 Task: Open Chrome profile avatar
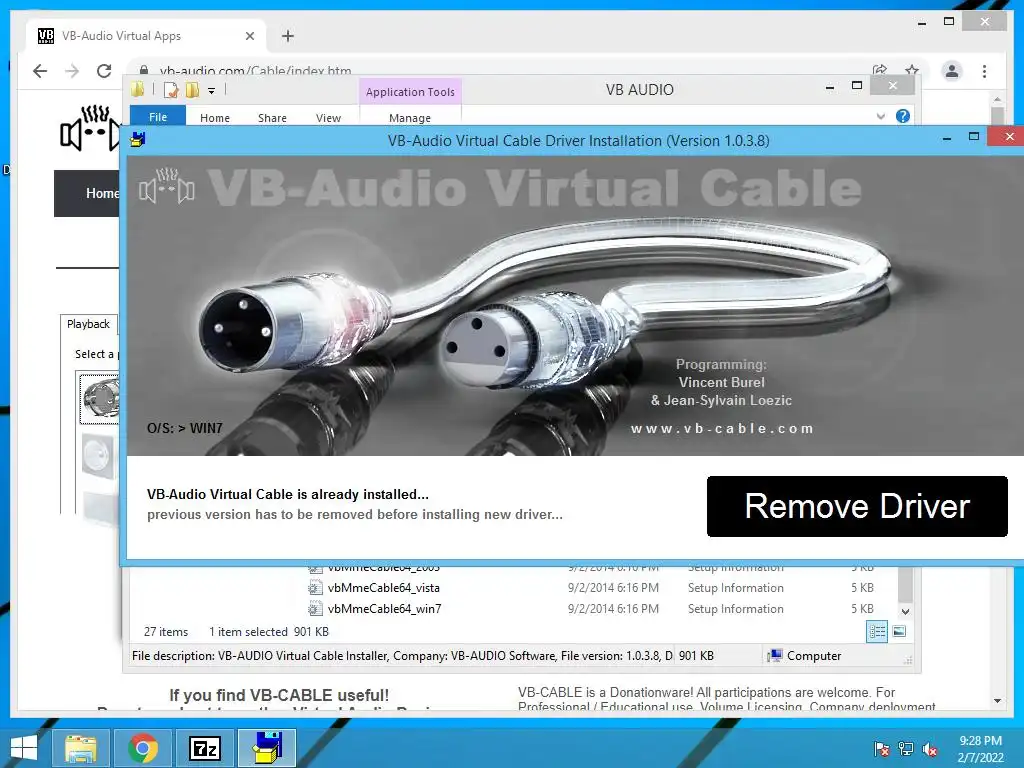[x=952, y=71]
